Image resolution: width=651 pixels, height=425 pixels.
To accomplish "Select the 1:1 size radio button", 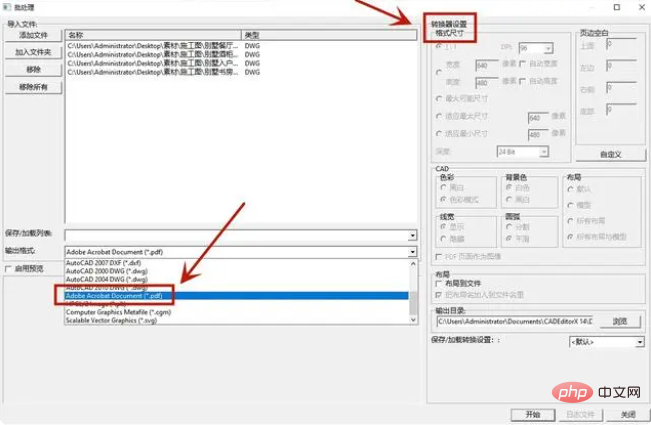I will [439, 47].
